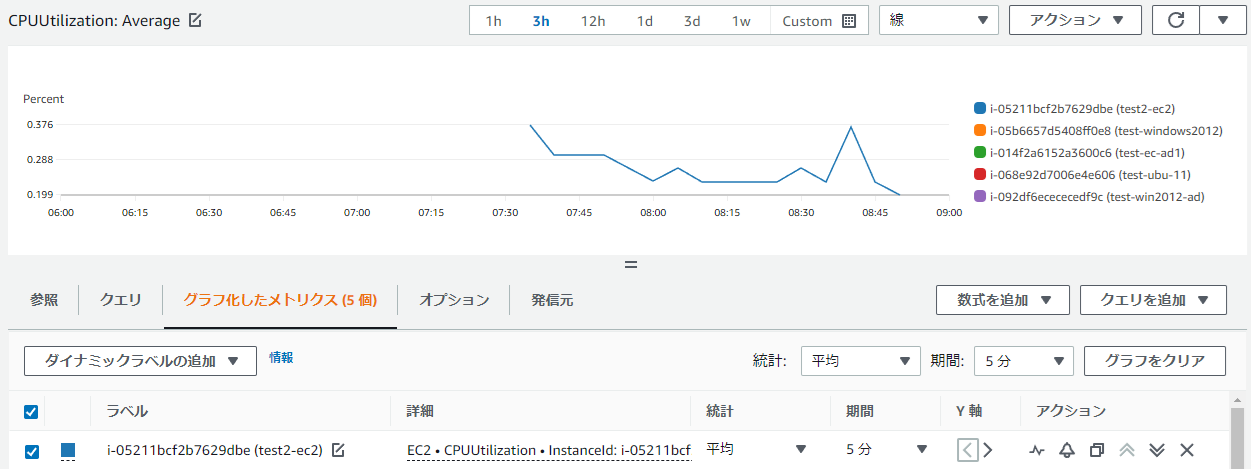Select the 12h time range
This screenshot has width=1251, height=469.
tap(593, 20)
